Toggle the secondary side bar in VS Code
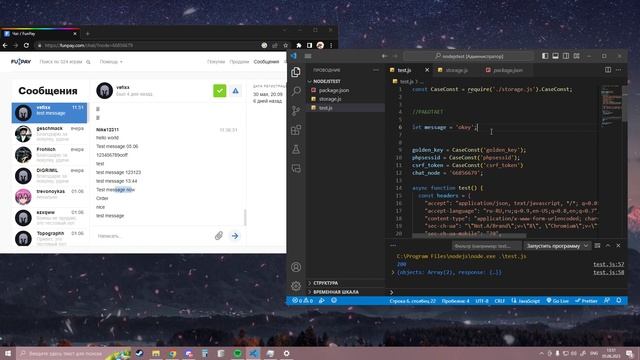 tap(566, 56)
